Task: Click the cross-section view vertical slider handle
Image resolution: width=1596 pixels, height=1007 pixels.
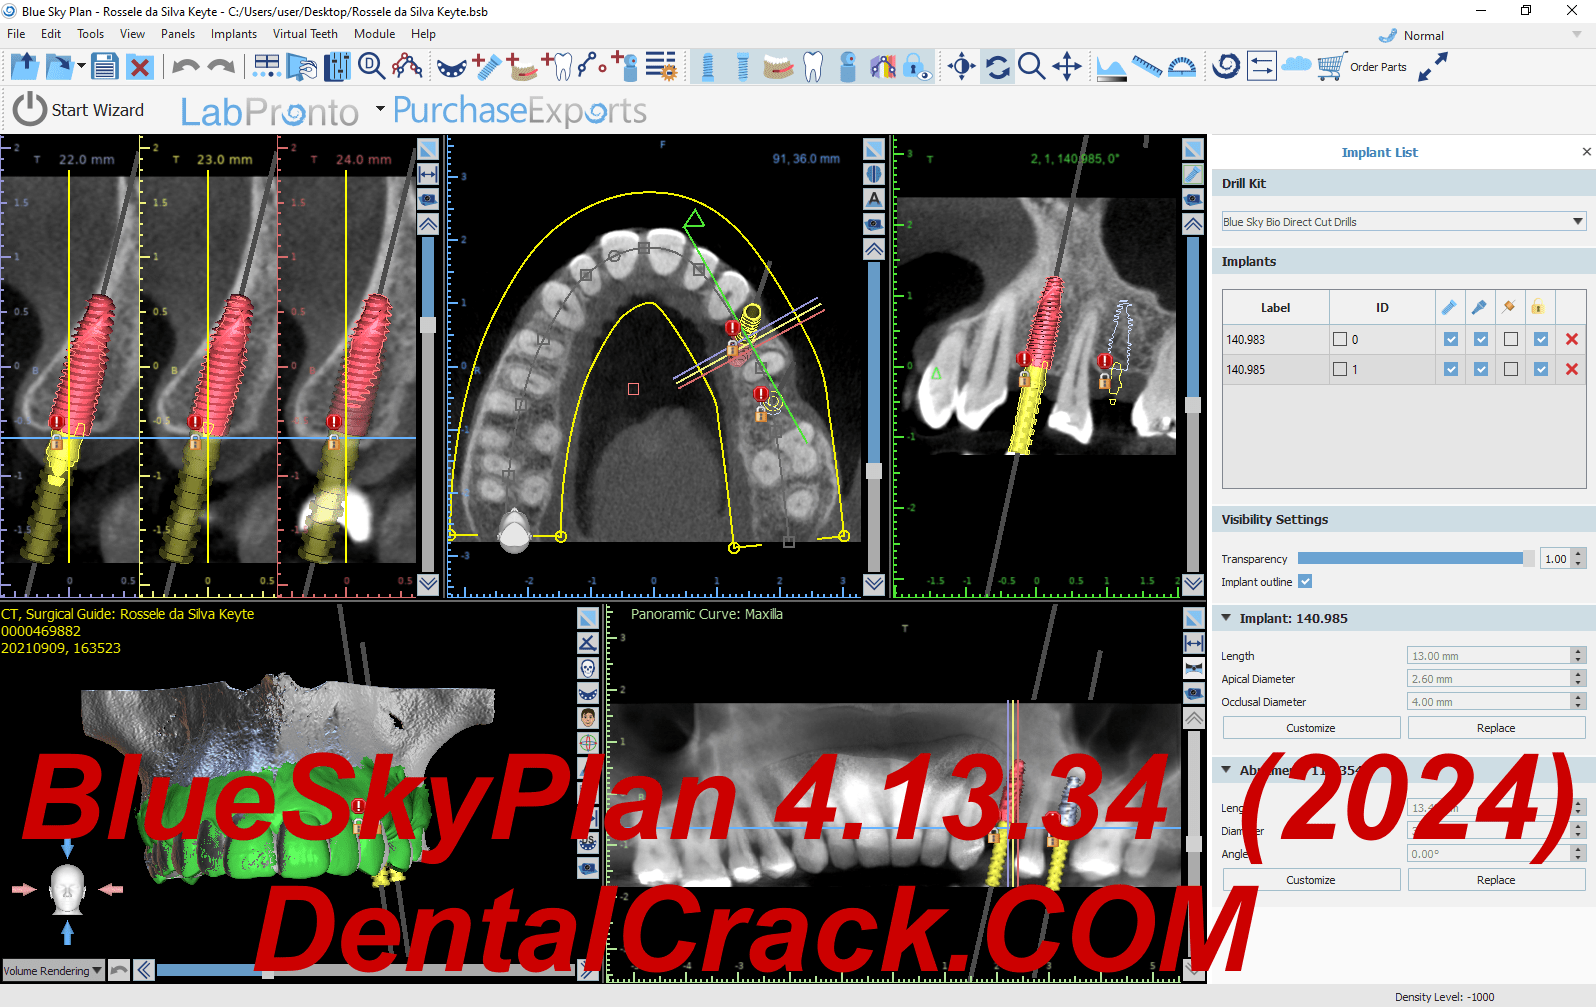Action: click(428, 325)
